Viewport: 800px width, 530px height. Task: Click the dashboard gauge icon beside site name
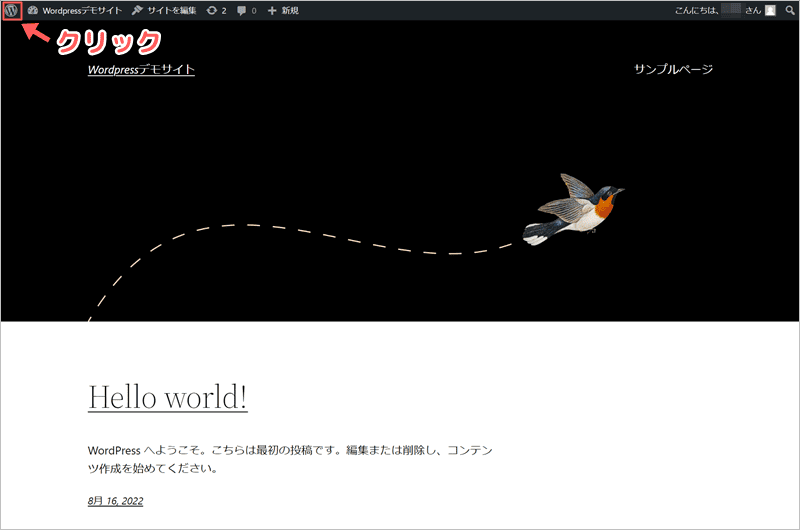[33, 10]
